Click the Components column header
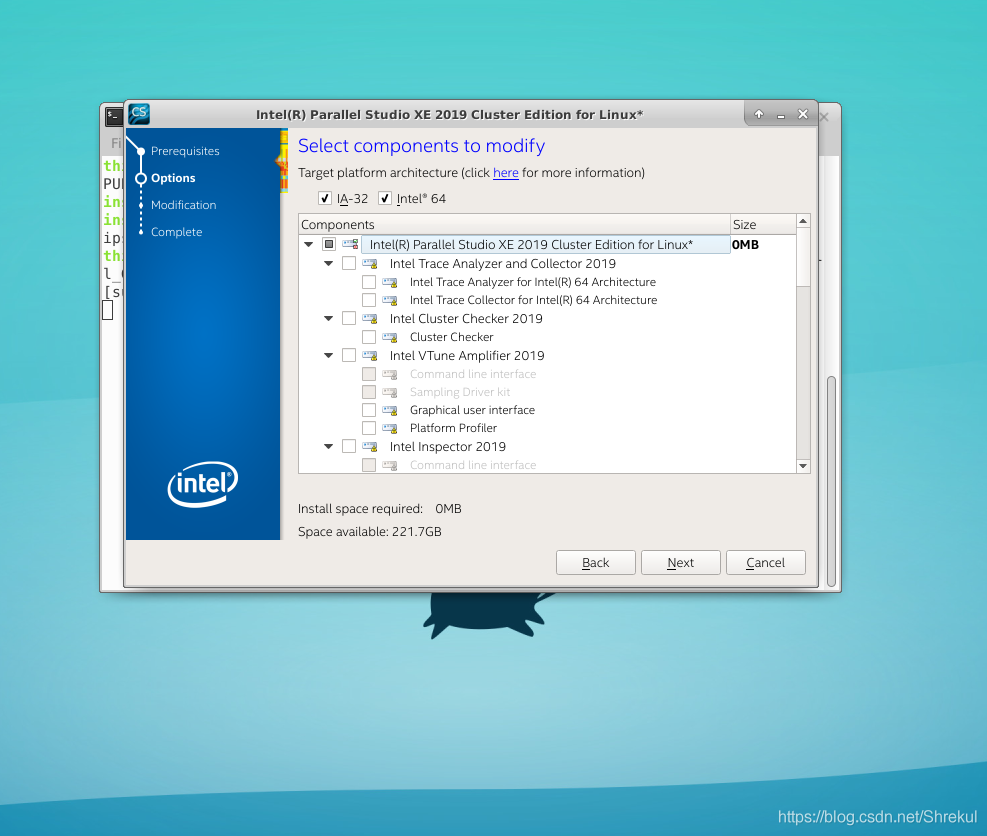The height and width of the screenshot is (836, 987). click(x=514, y=225)
